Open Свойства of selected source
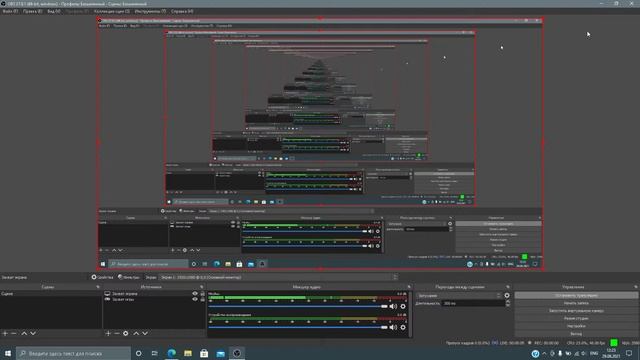This screenshot has height=360, width=640. point(102,277)
